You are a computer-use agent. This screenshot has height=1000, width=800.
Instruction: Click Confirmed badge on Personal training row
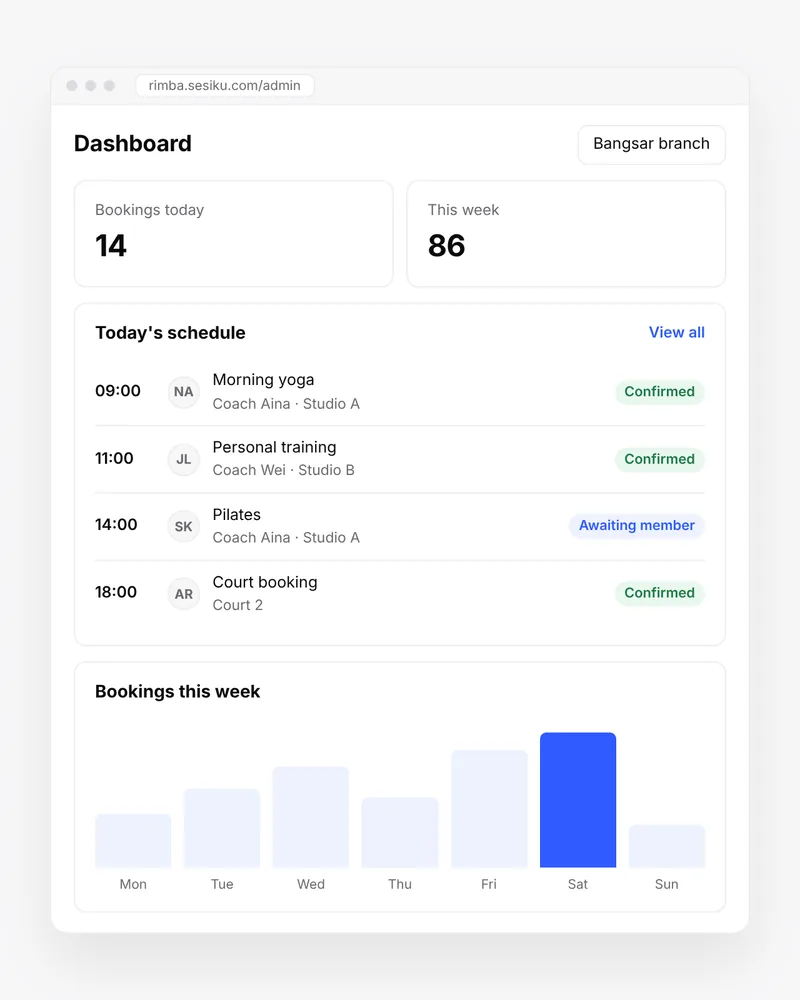click(x=659, y=459)
